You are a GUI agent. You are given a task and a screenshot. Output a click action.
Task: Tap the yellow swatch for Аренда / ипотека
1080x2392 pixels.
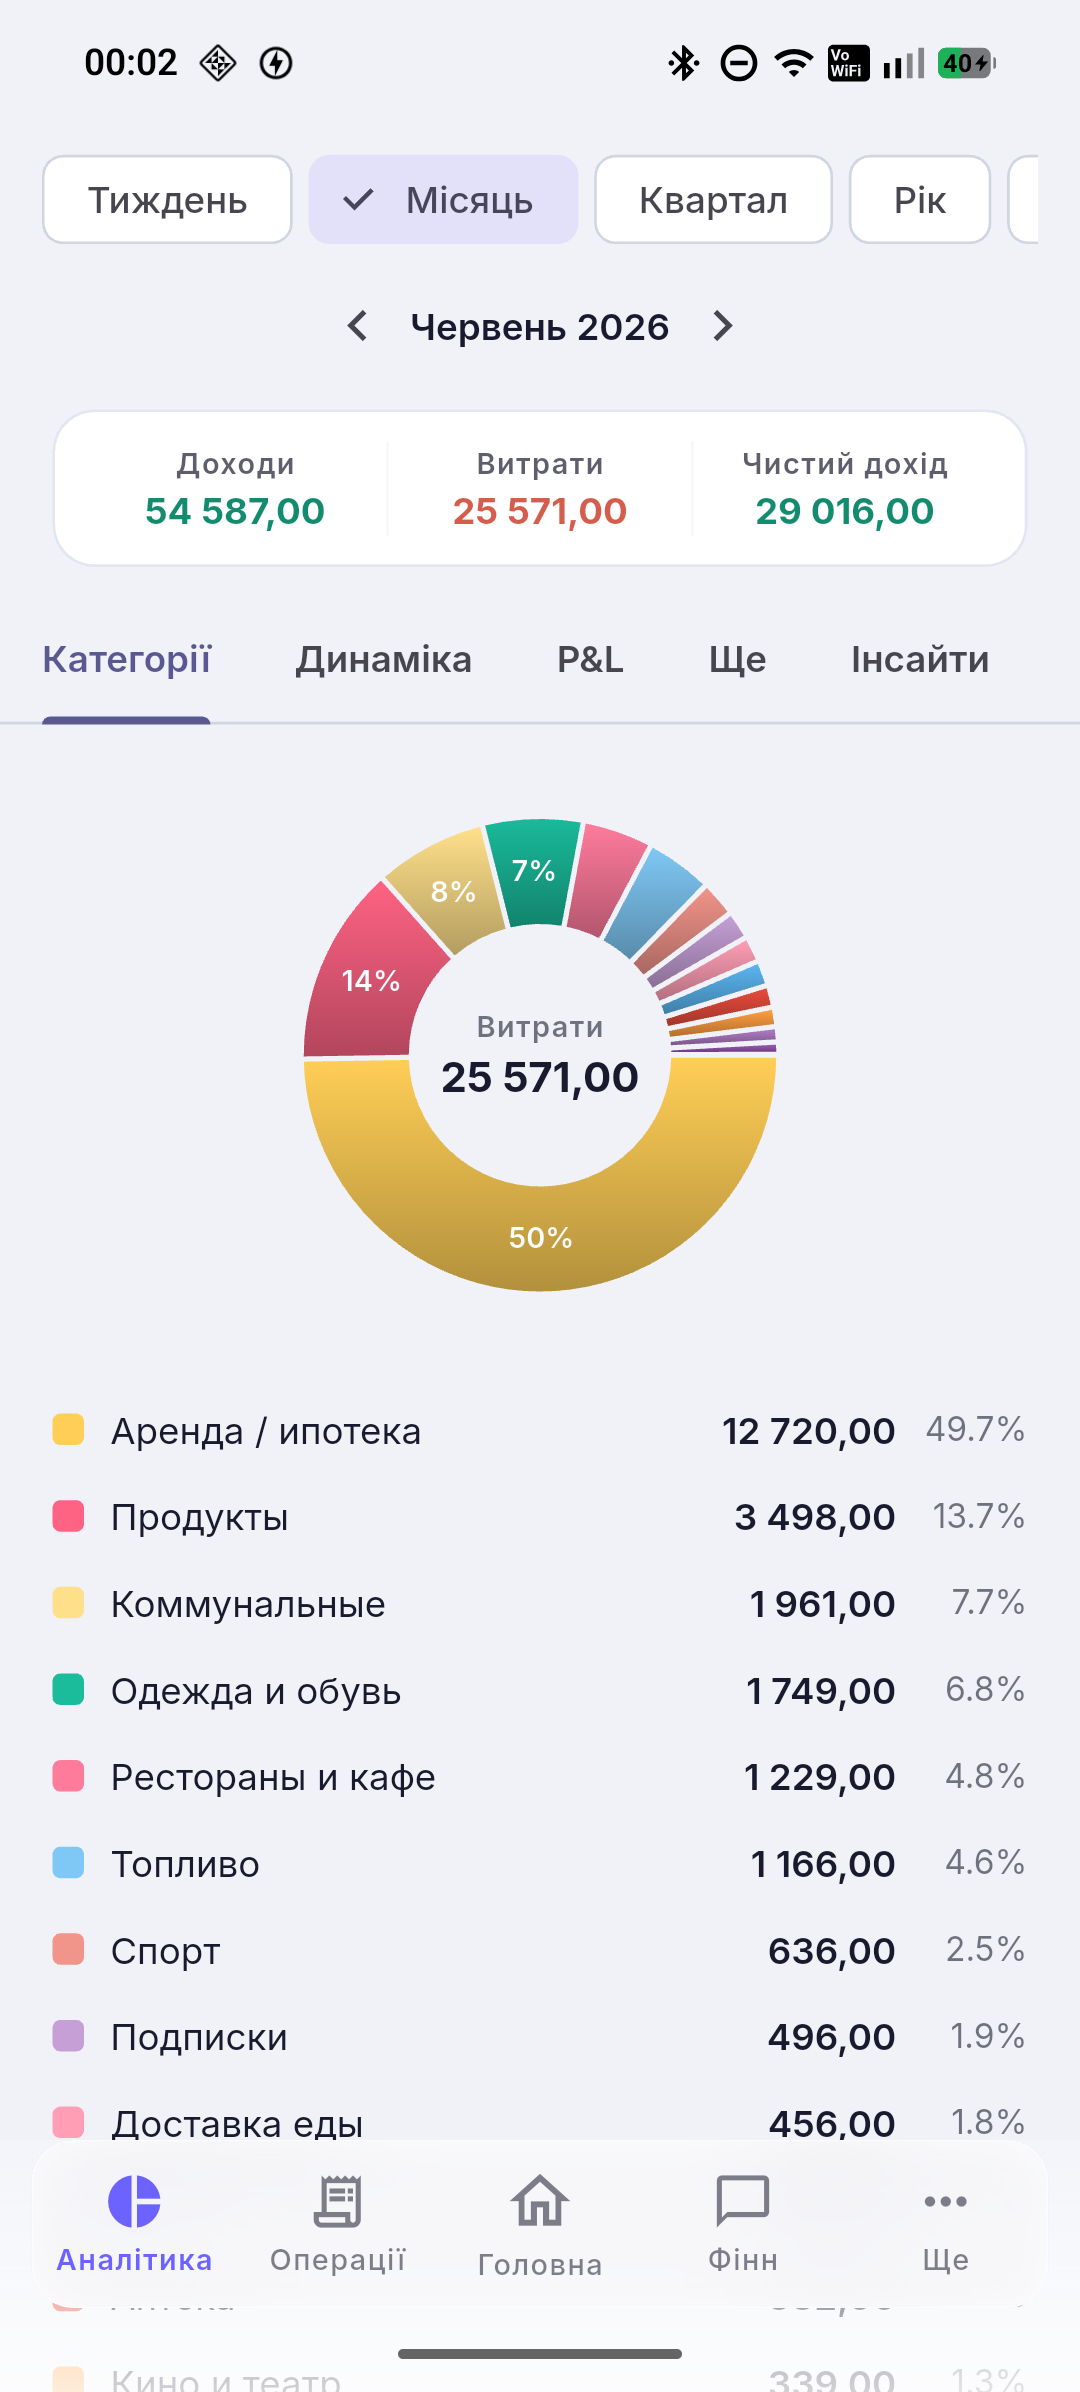pos(68,1429)
